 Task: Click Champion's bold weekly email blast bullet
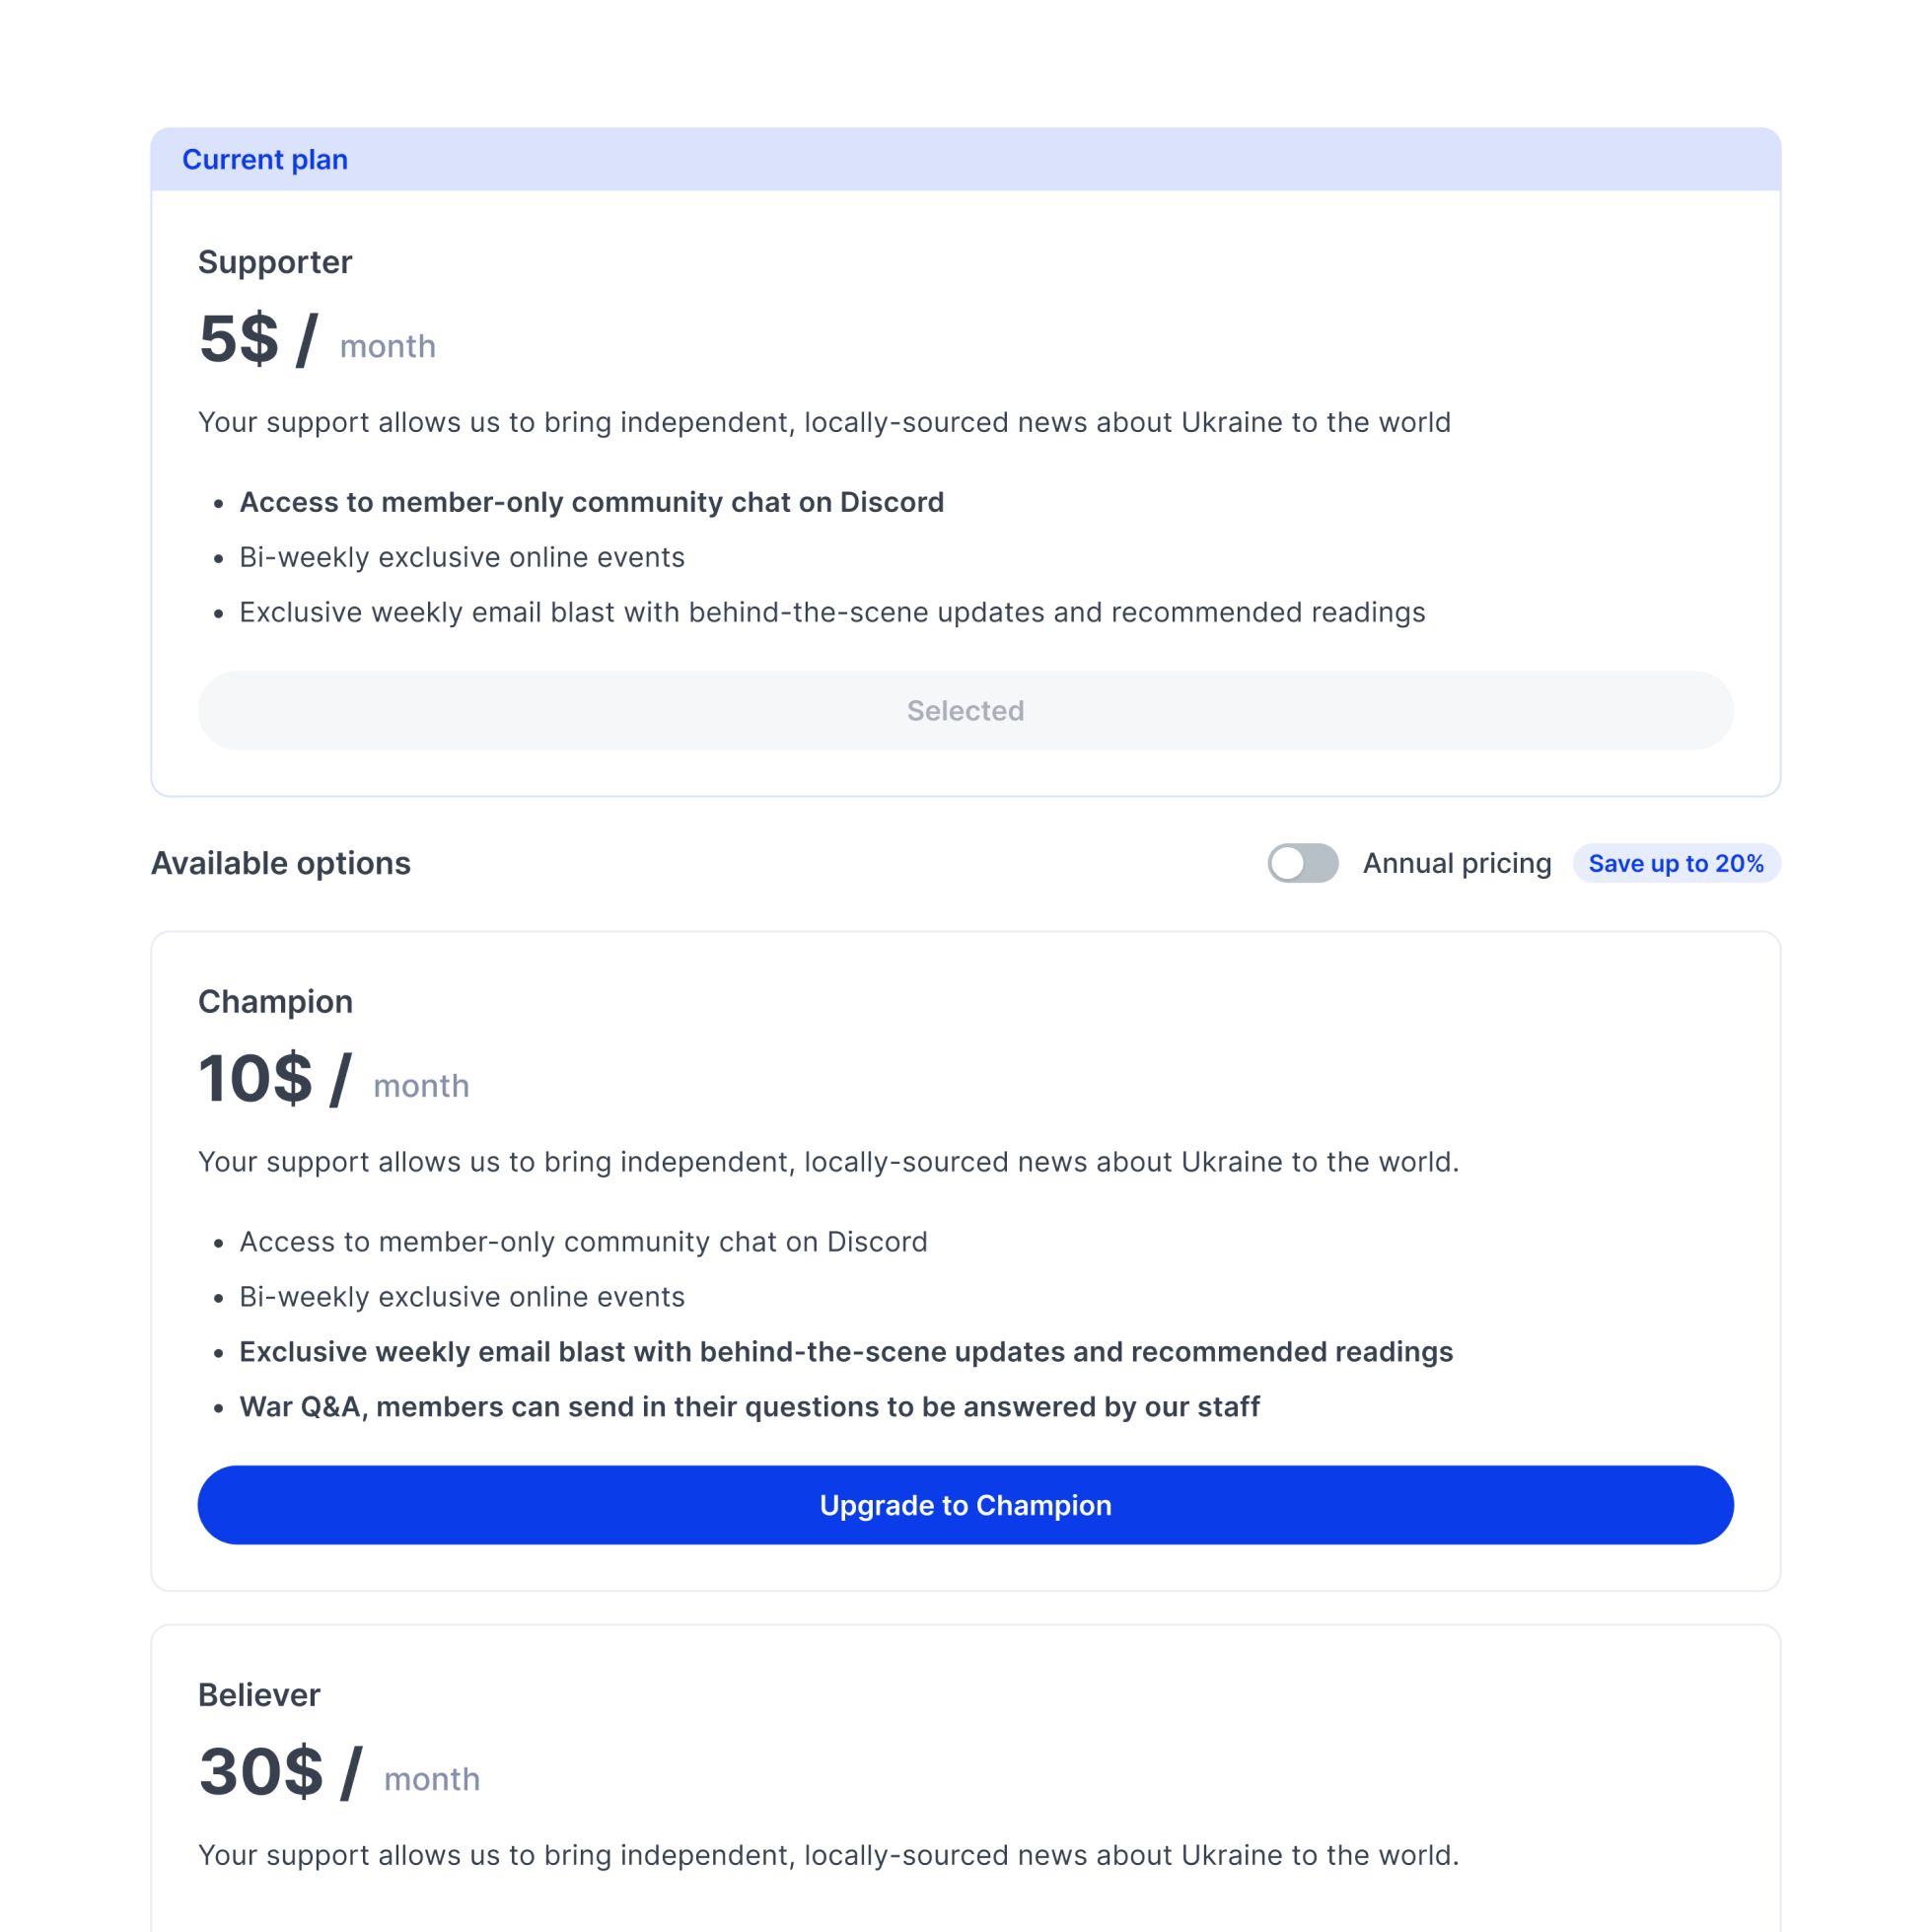[x=845, y=1351]
